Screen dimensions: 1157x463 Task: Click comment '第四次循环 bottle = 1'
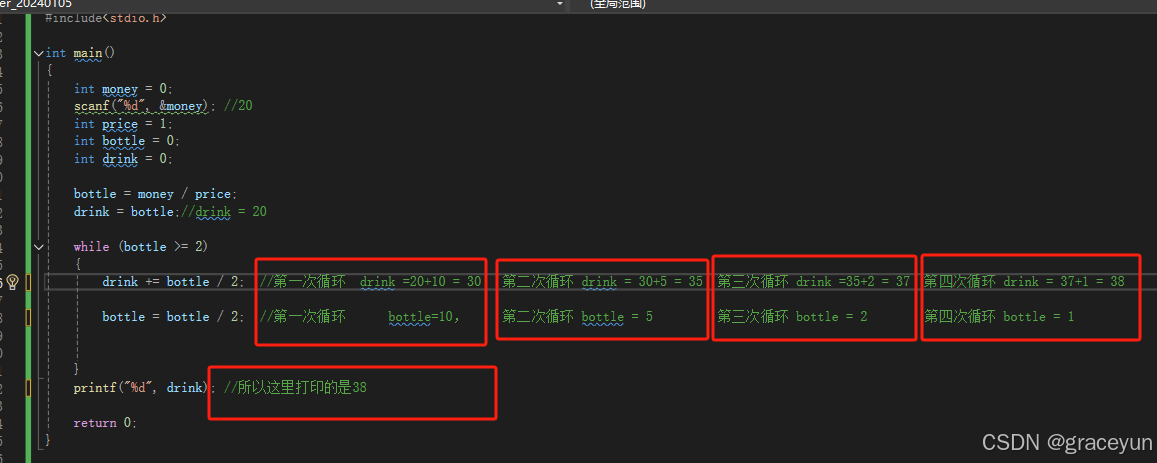pos(999,316)
